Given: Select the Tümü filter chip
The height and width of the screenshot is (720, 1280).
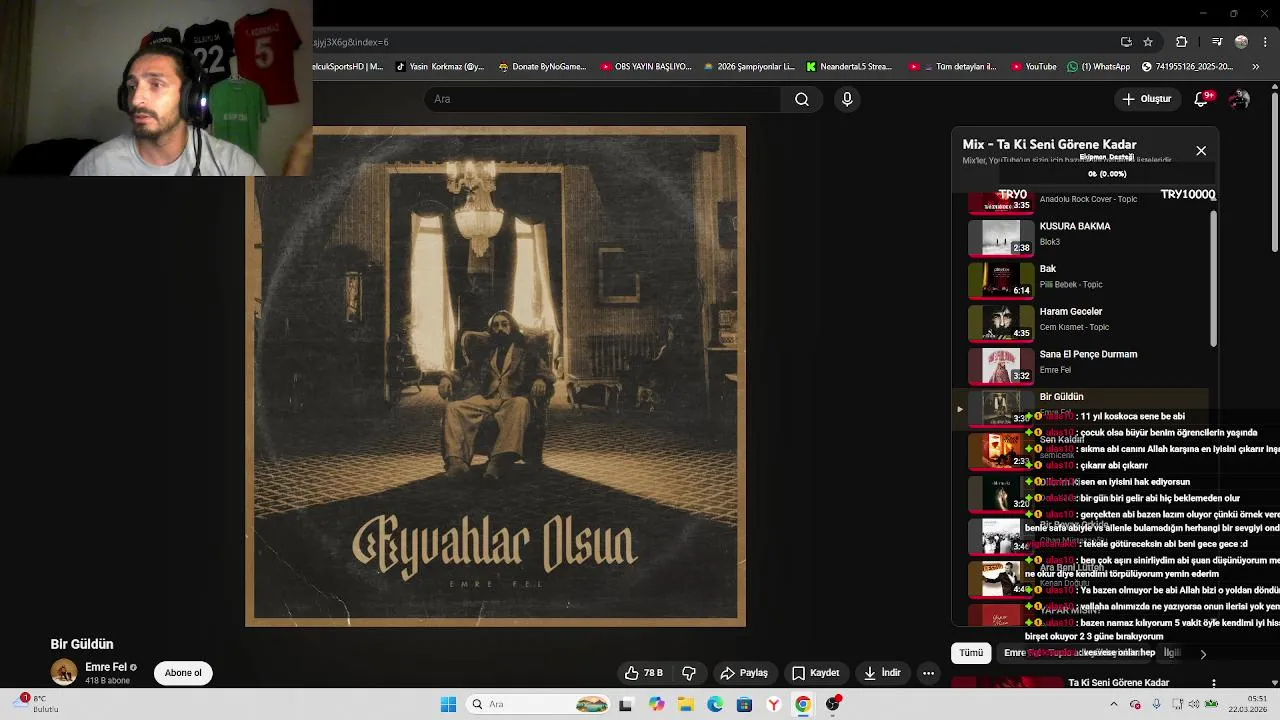Looking at the screenshot, I should [x=971, y=653].
